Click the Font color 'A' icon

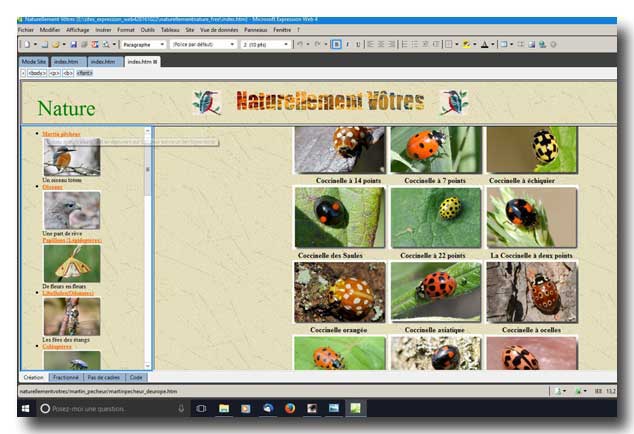[484, 44]
